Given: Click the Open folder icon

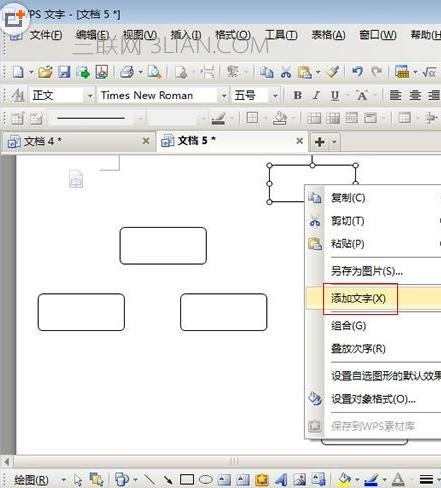Looking at the screenshot, I should tap(45, 72).
